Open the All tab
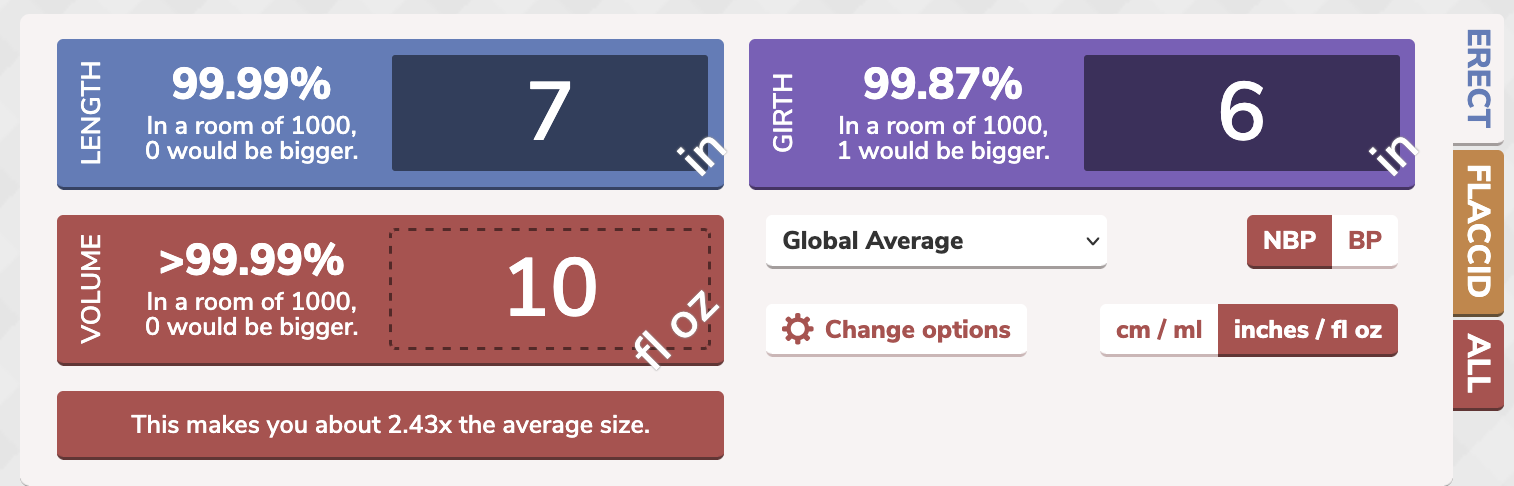The image size is (1514, 486). pyautogui.click(x=1478, y=364)
